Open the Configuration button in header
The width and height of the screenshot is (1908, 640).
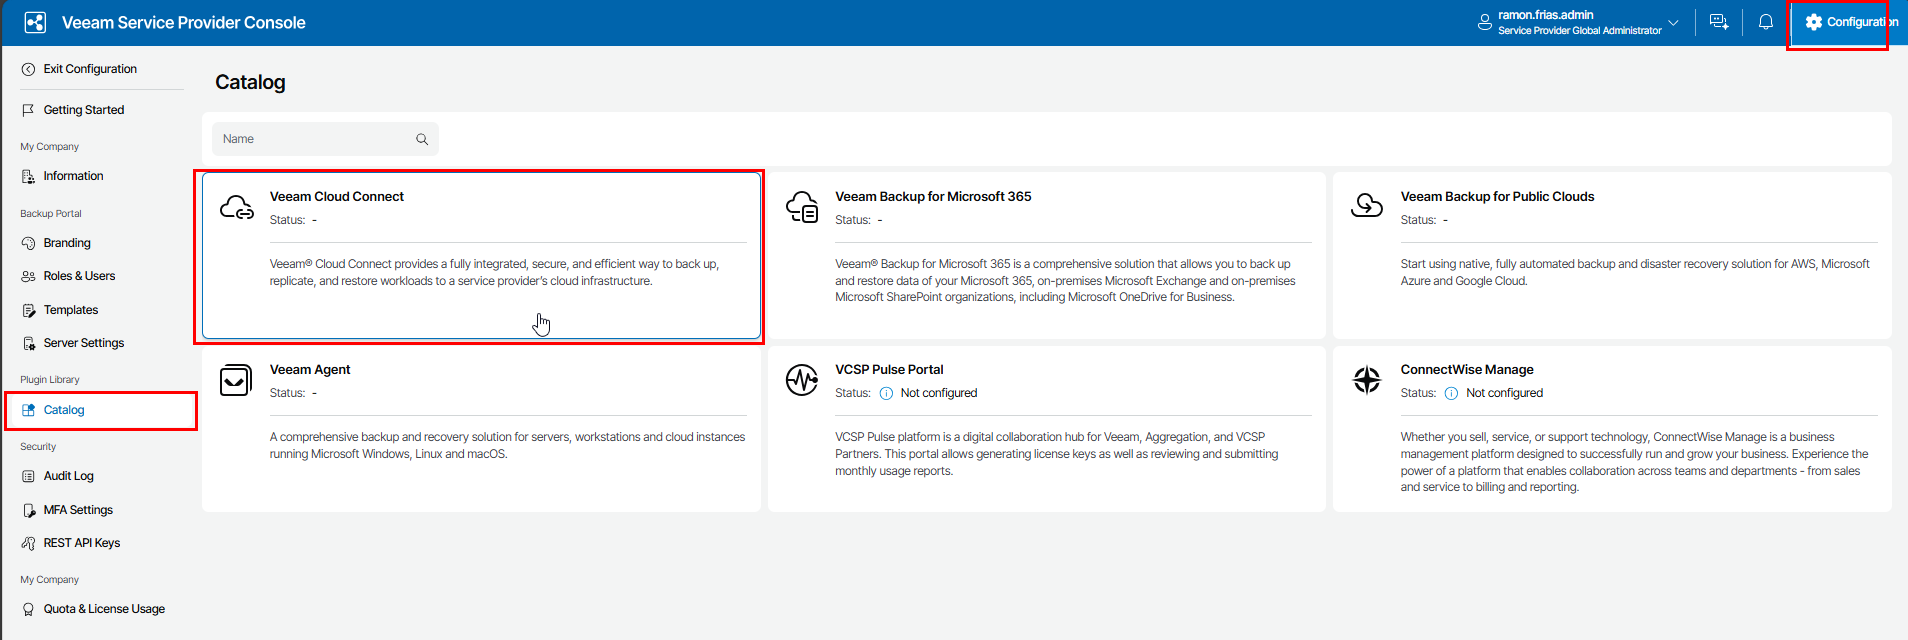[1838, 22]
